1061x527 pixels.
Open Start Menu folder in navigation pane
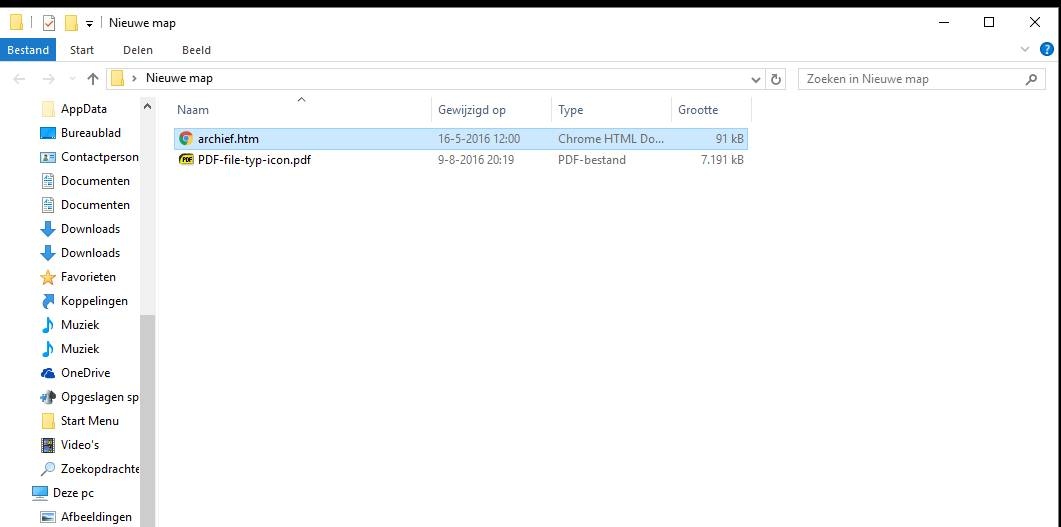[89, 421]
